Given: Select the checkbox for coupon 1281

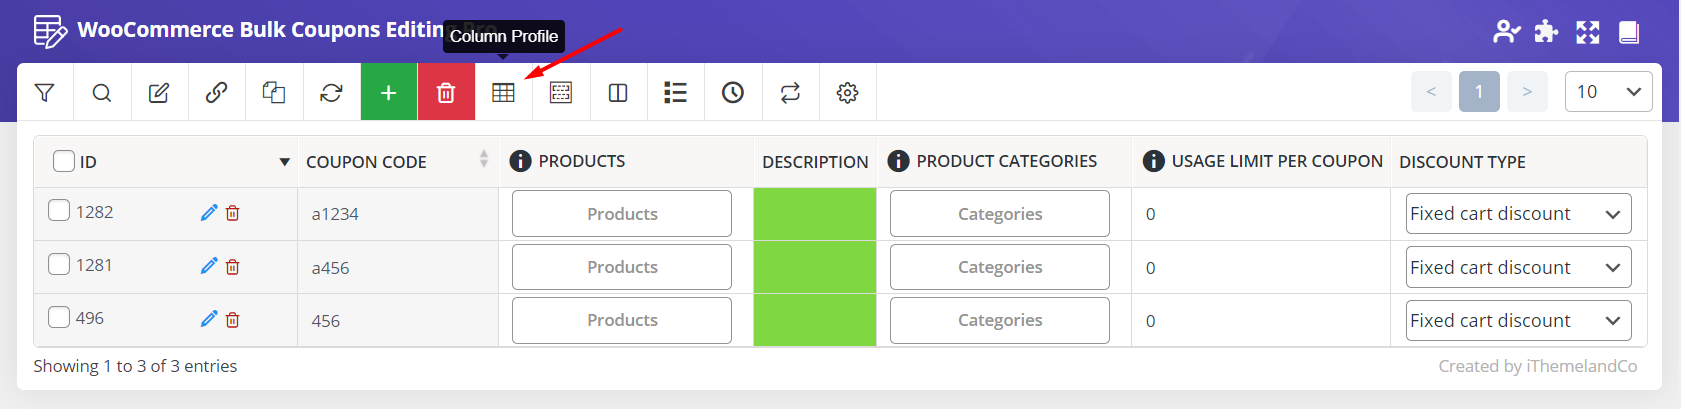Looking at the screenshot, I should 59,264.
